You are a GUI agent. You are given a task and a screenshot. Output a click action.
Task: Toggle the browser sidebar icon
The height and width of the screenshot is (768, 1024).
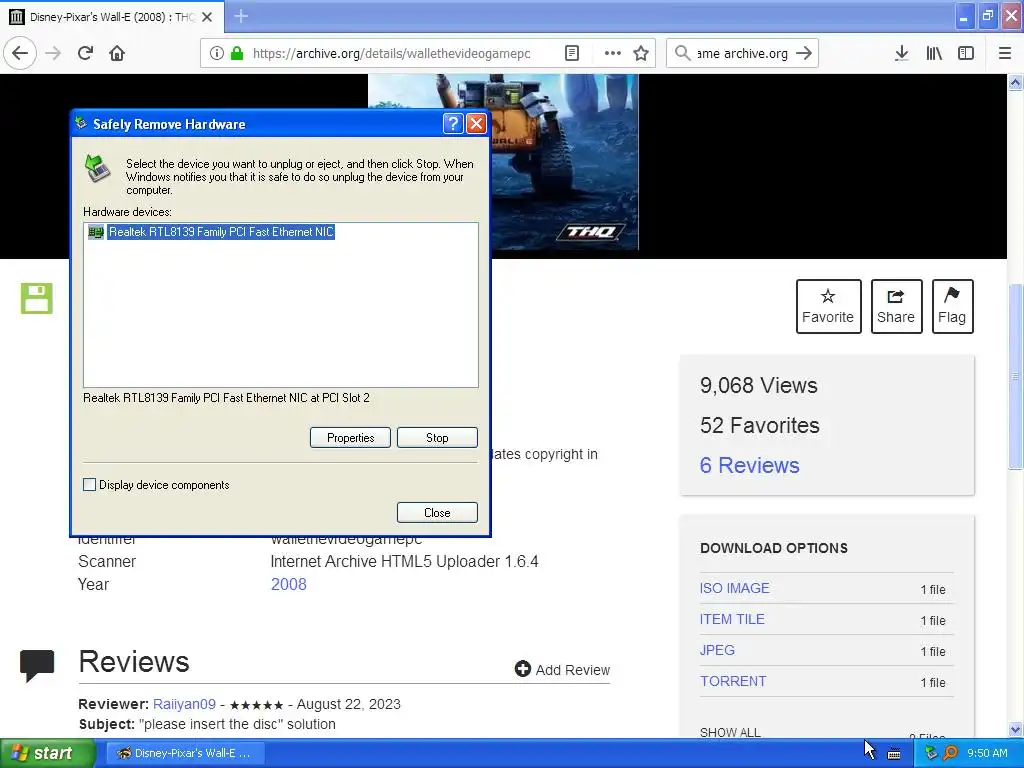coord(966,53)
